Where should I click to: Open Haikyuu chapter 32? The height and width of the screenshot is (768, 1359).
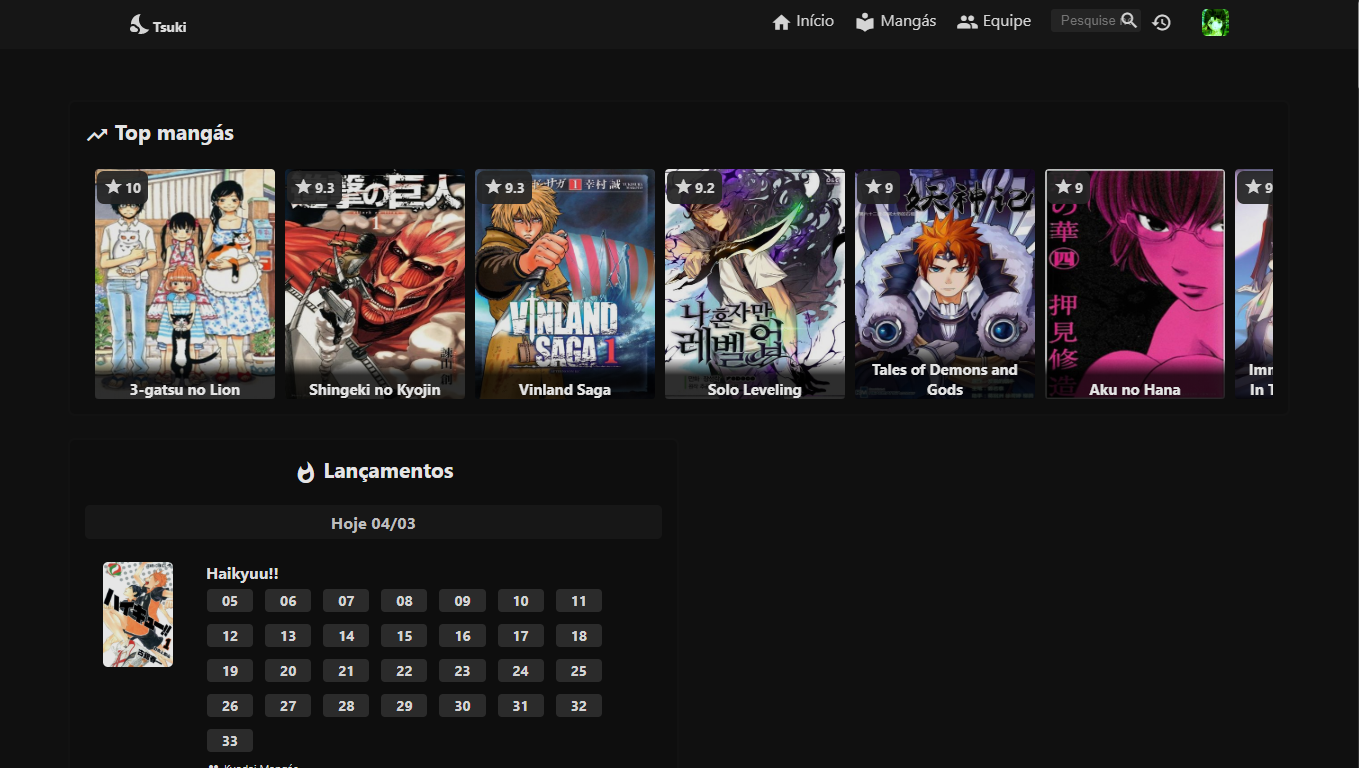[579, 706]
